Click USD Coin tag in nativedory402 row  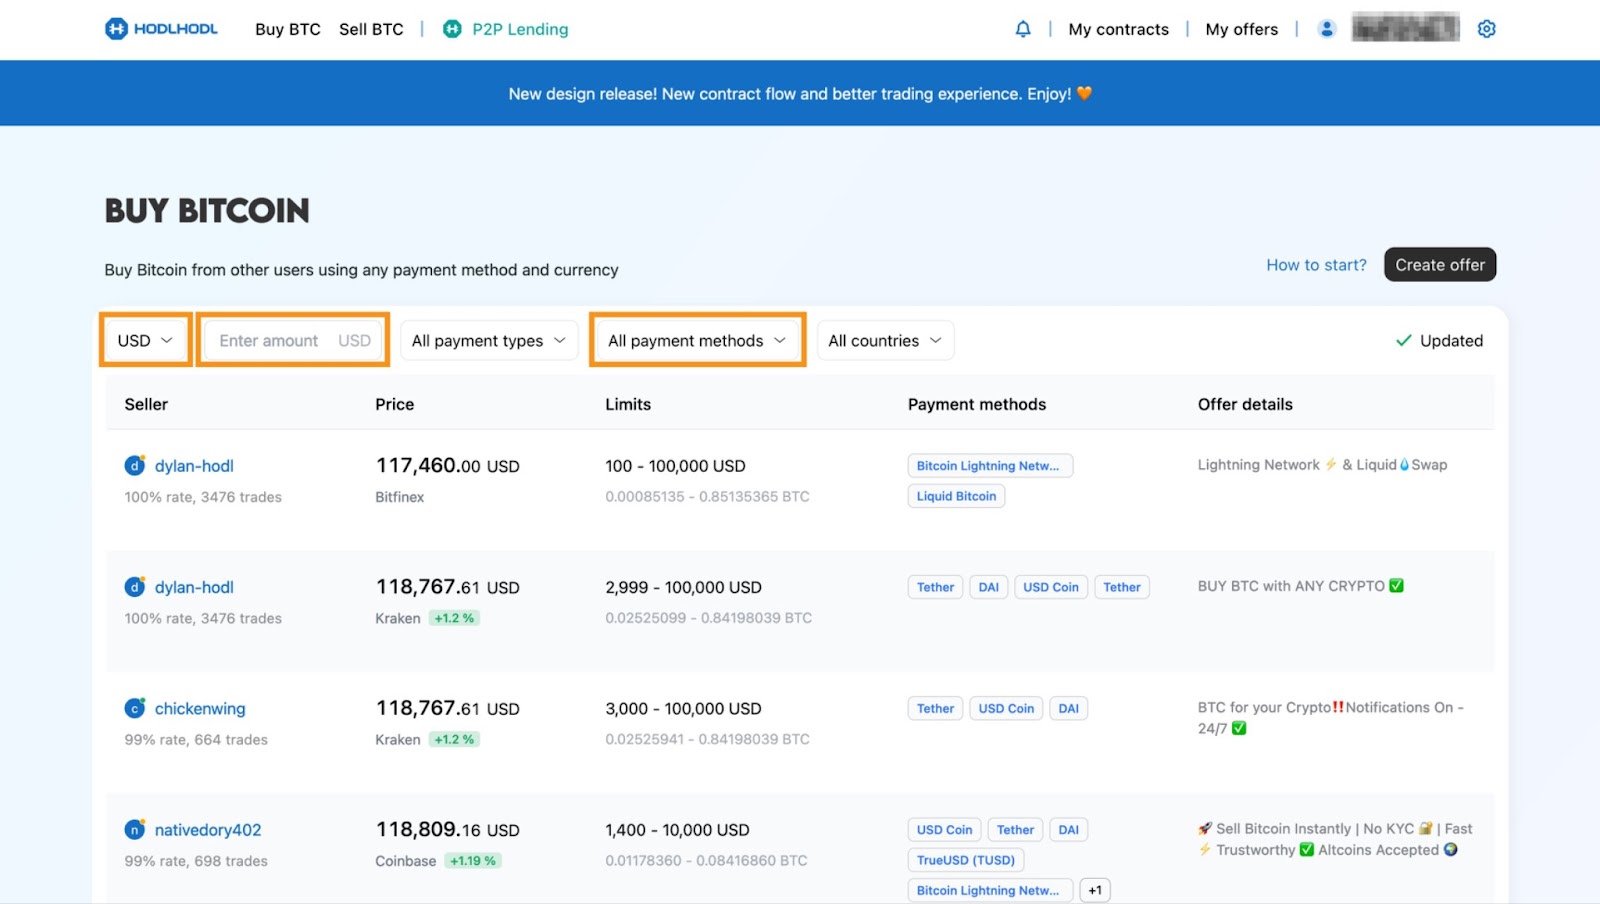click(944, 829)
